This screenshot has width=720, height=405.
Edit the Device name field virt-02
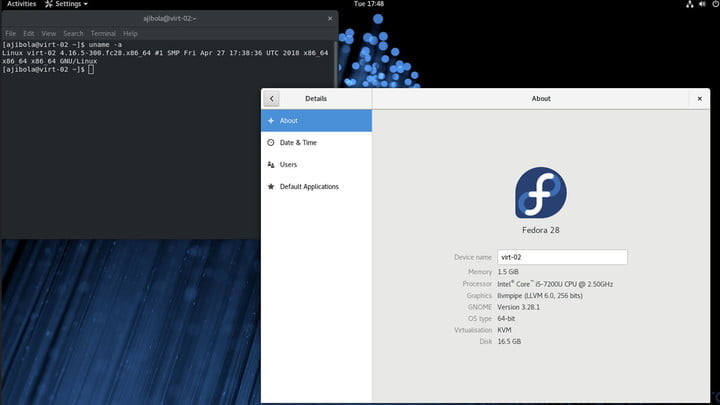coord(562,257)
